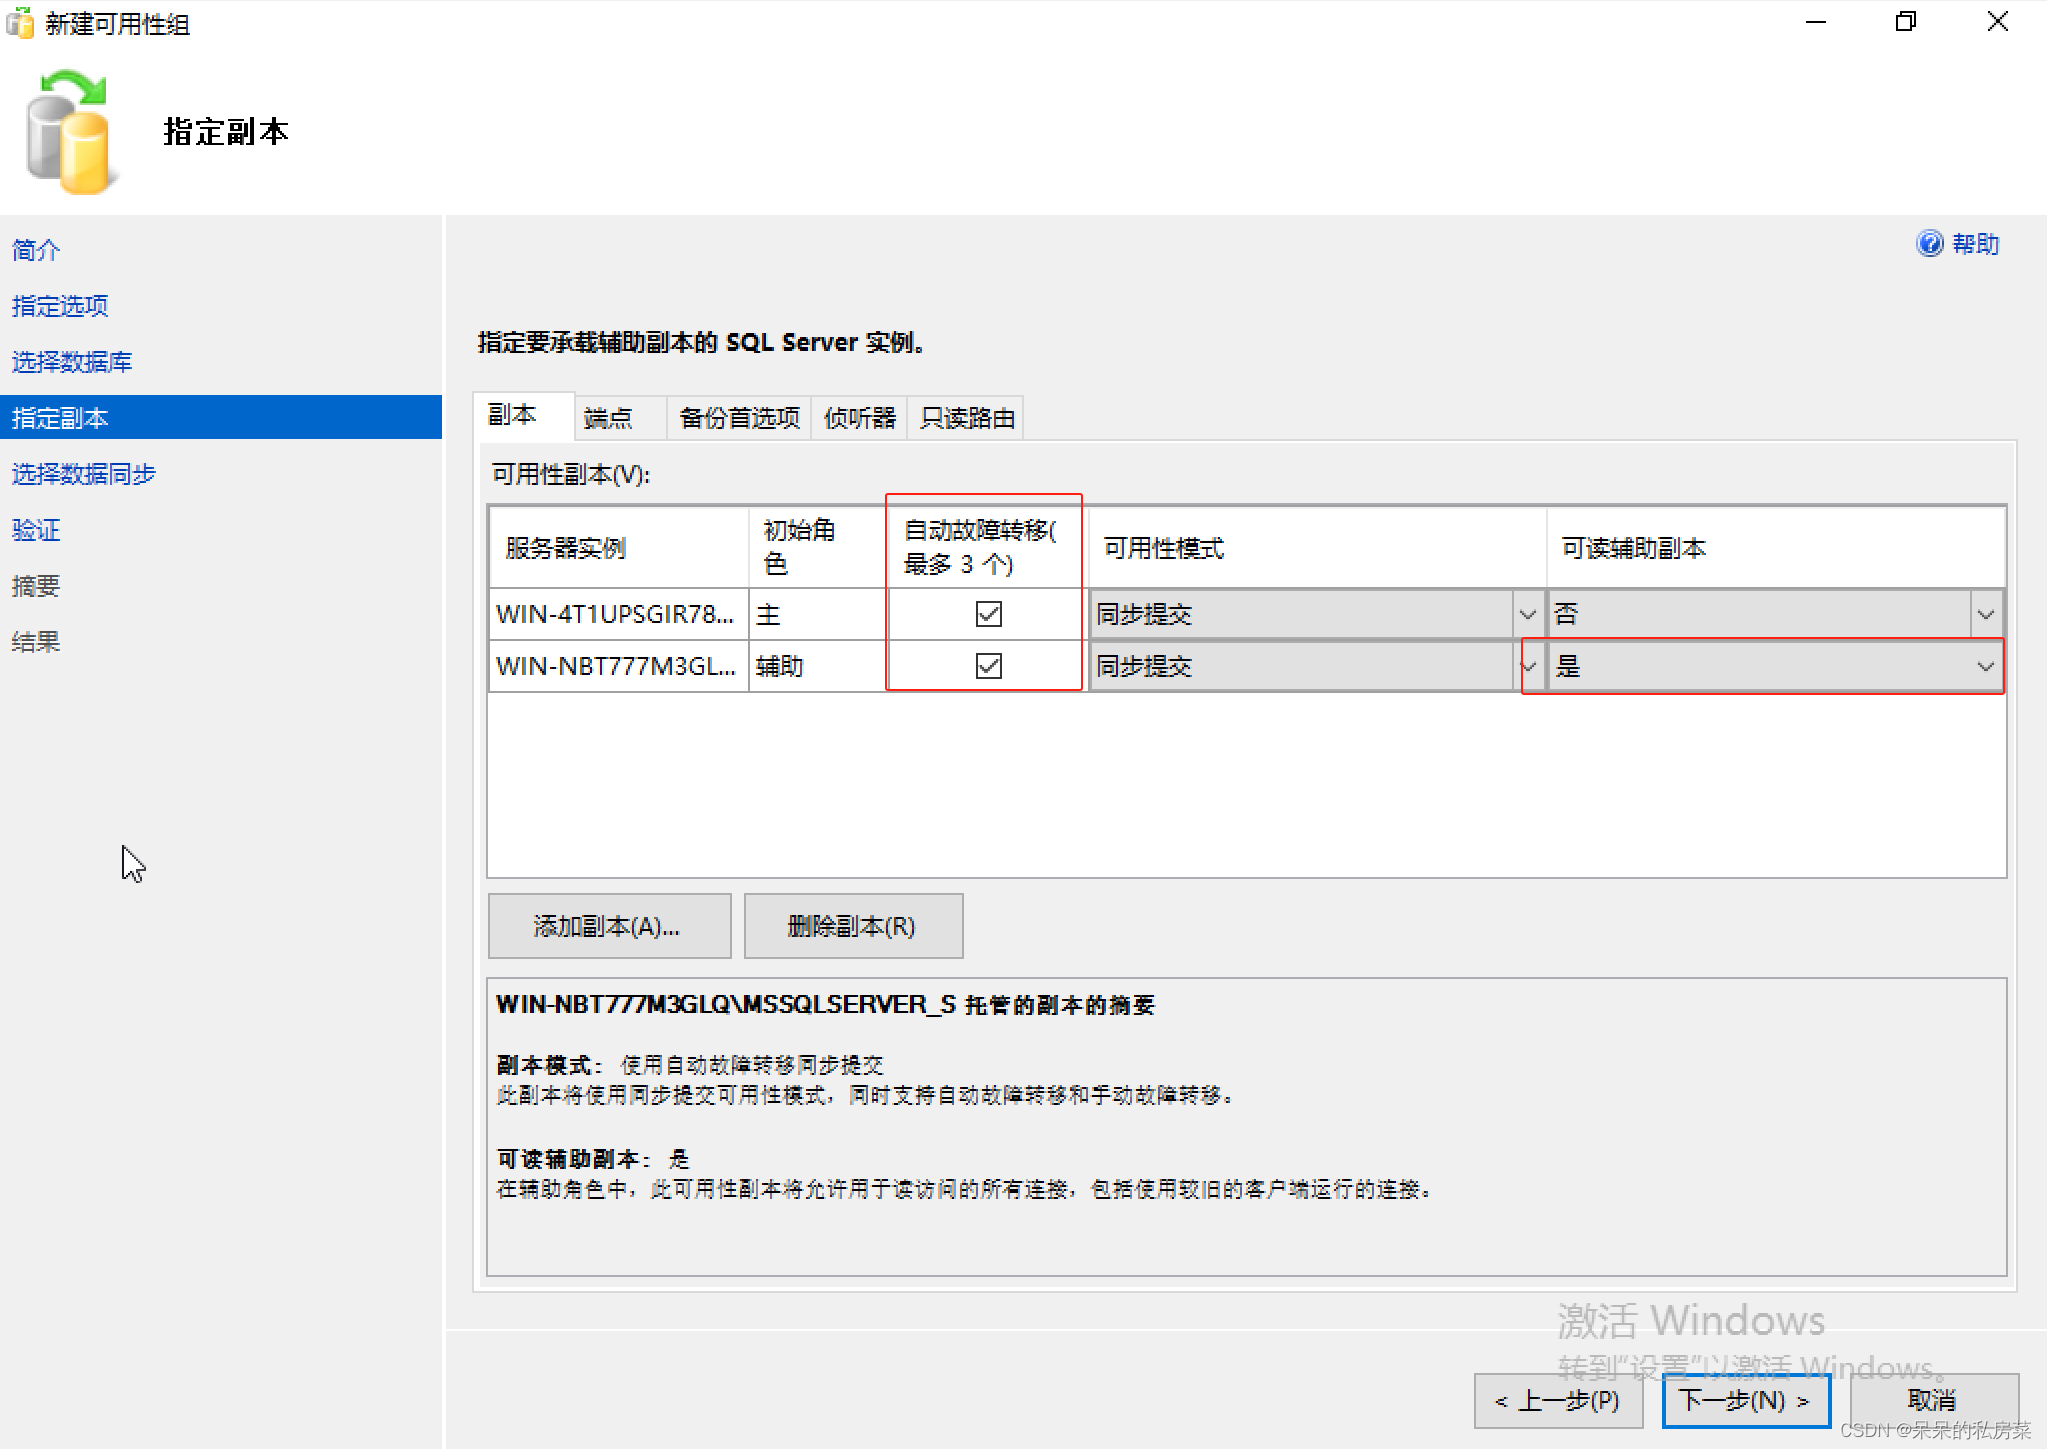Open availability mode dropdown for primary replica
Viewport: 2047px width, 1449px height.
(x=1527, y=614)
